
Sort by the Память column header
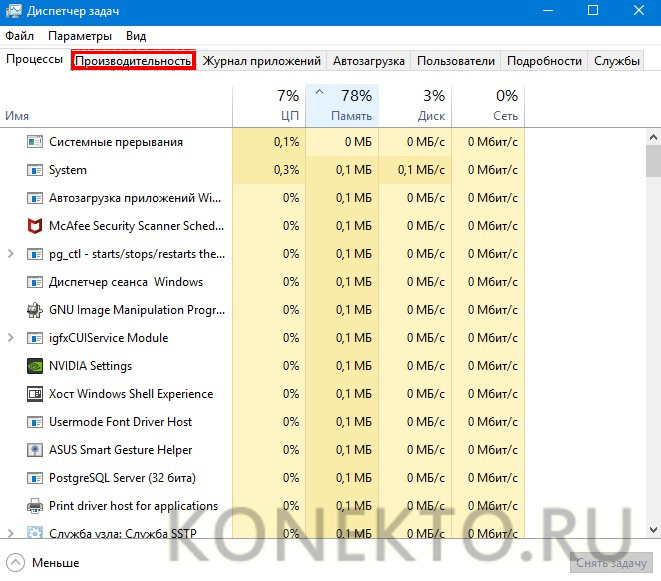342,106
